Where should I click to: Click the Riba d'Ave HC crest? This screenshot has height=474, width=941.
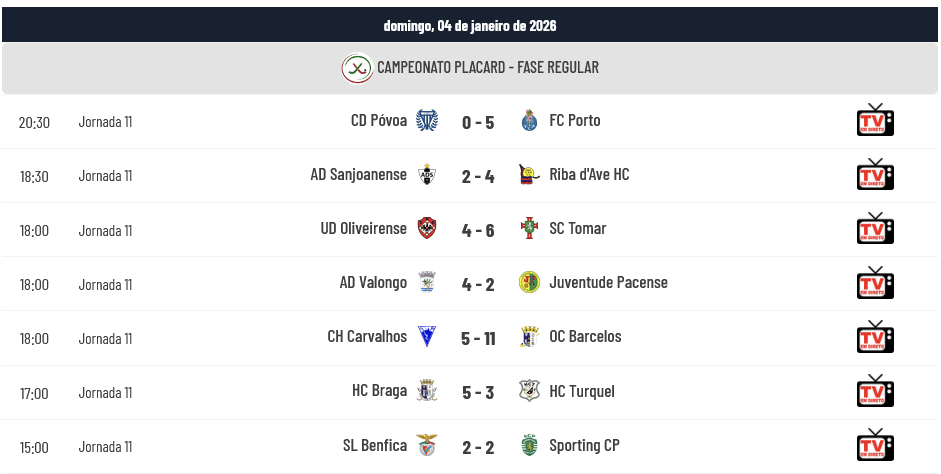tap(530, 175)
